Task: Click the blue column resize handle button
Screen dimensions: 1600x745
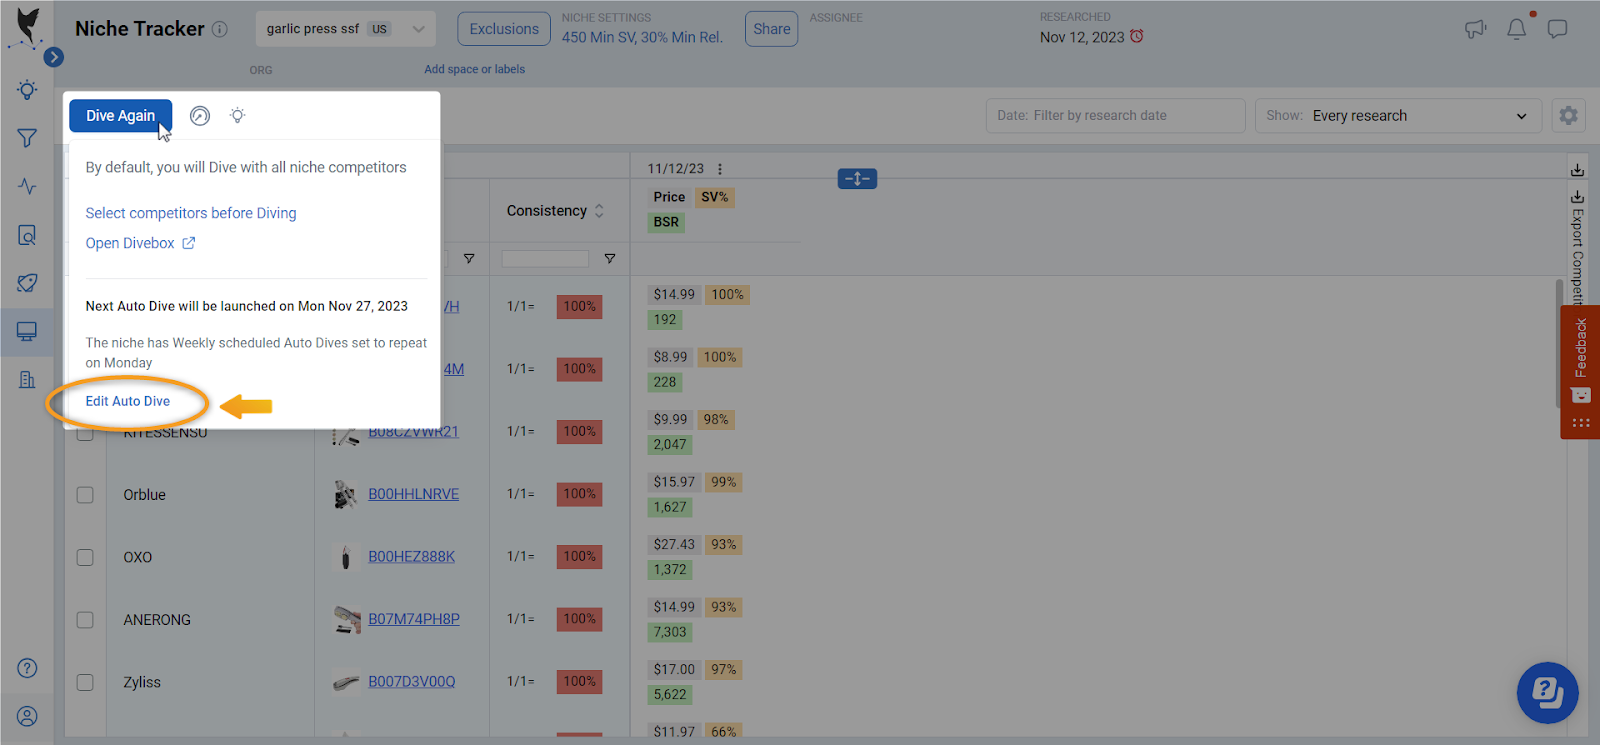Action: (x=857, y=179)
